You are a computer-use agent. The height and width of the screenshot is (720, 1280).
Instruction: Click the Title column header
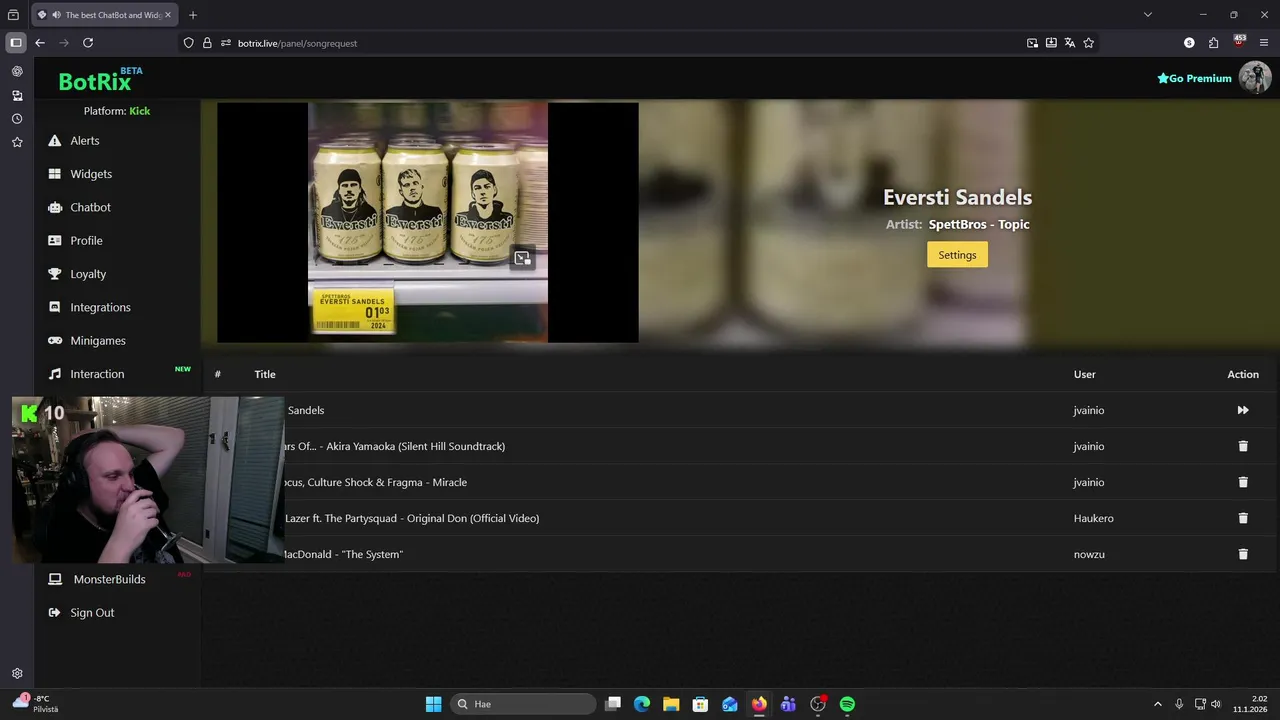(x=265, y=374)
